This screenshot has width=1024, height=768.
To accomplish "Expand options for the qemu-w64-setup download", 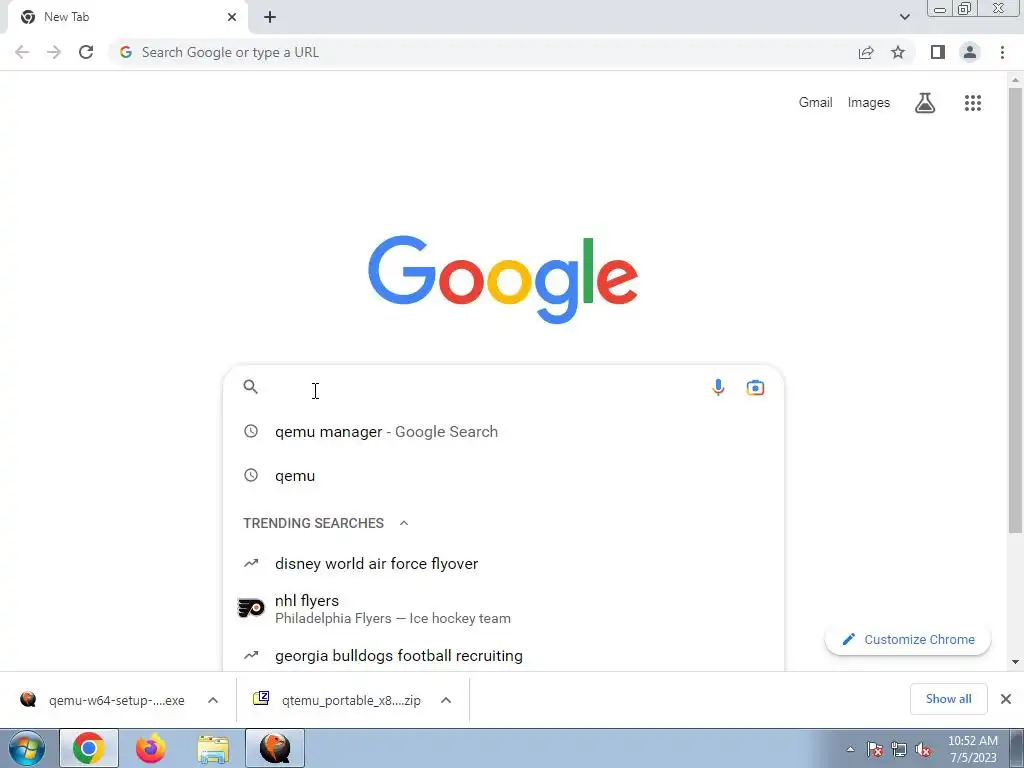I will click(213, 700).
